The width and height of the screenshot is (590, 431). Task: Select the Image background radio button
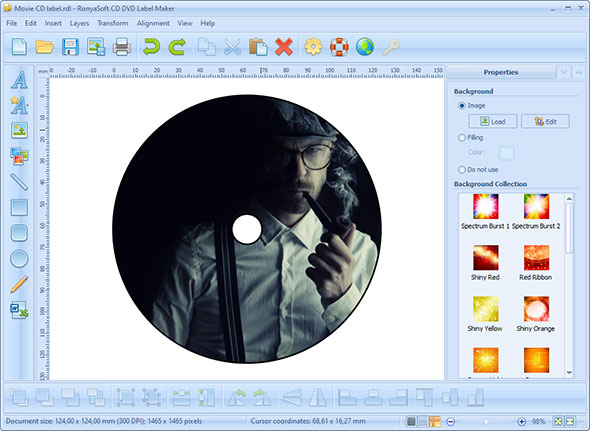tap(462, 106)
